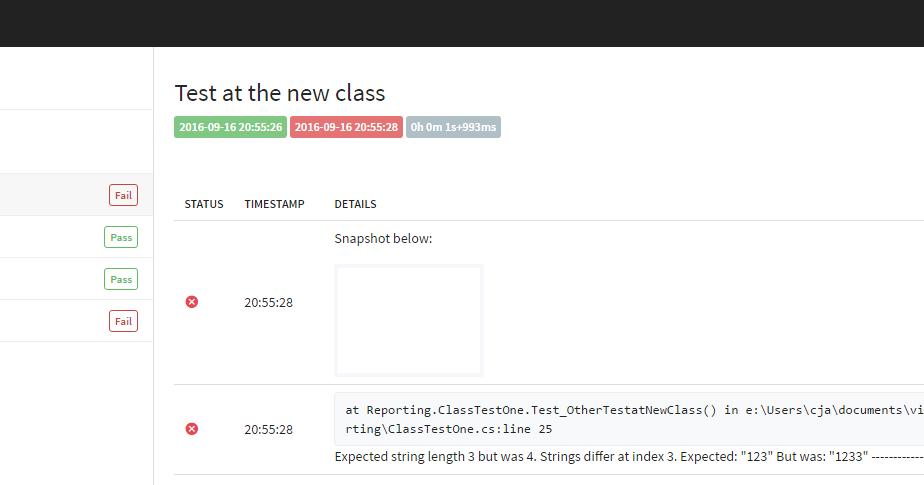Click the gray duration badge 0h 0m 1s+993ms
Image resolution: width=924 pixels, height=485 pixels.
(x=453, y=127)
